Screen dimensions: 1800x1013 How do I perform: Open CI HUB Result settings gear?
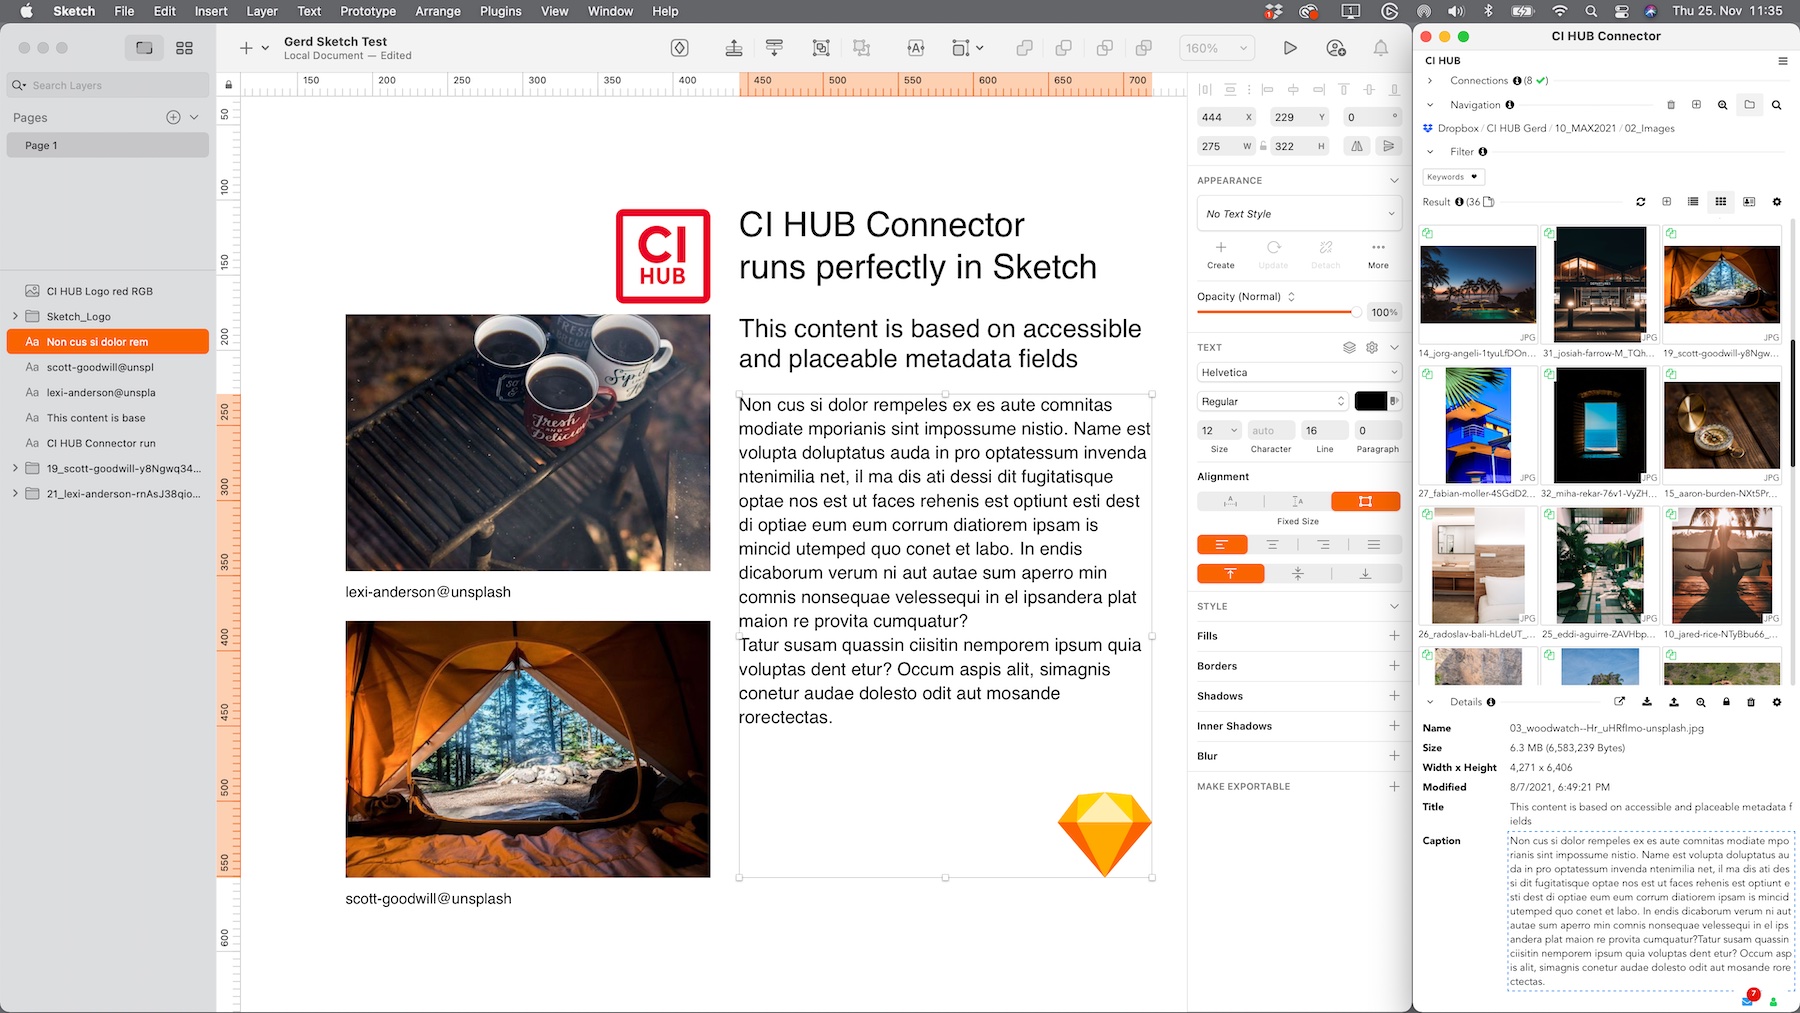(x=1776, y=202)
